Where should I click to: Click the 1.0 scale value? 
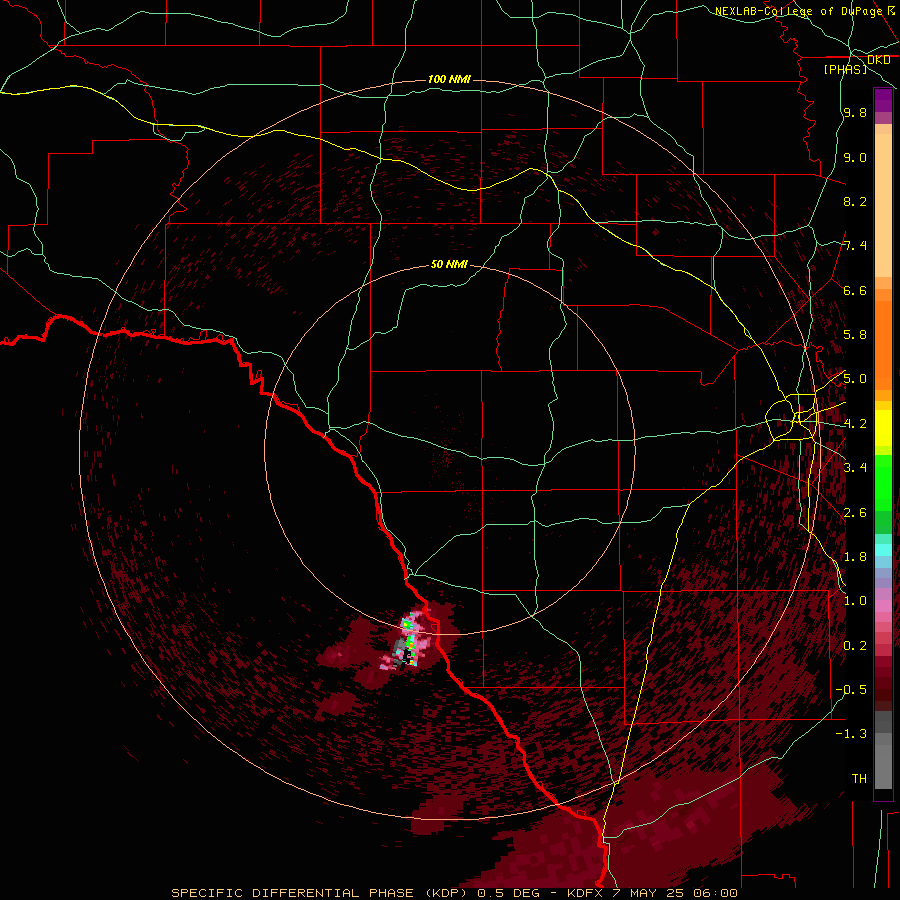pos(855,601)
